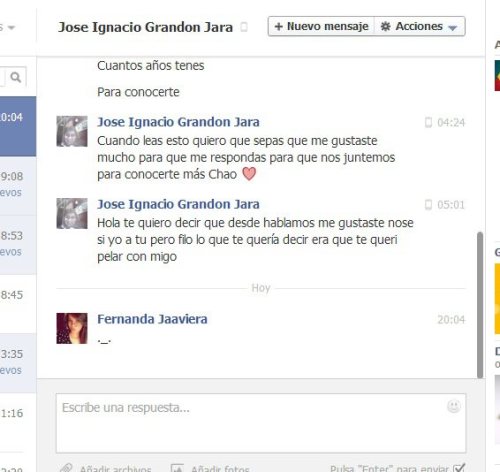The height and width of the screenshot is (472, 500).
Task: Select the 9:08 conversation in list
Action: click(x=18, y=186)
